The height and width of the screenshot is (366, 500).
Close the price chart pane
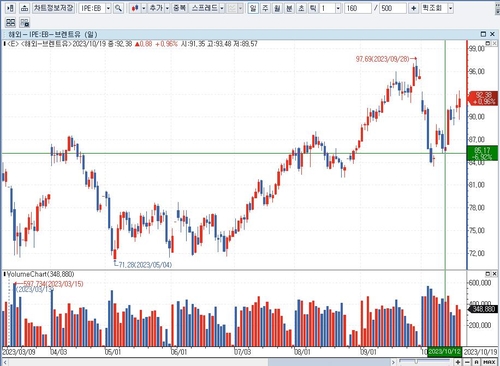point(494,43)
